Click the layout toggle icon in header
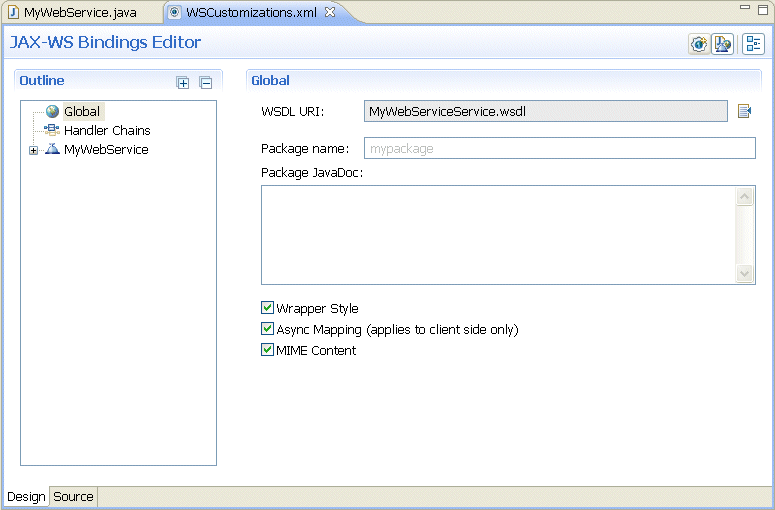The height and width of the screenshot is (510, 775). [753, 44]
